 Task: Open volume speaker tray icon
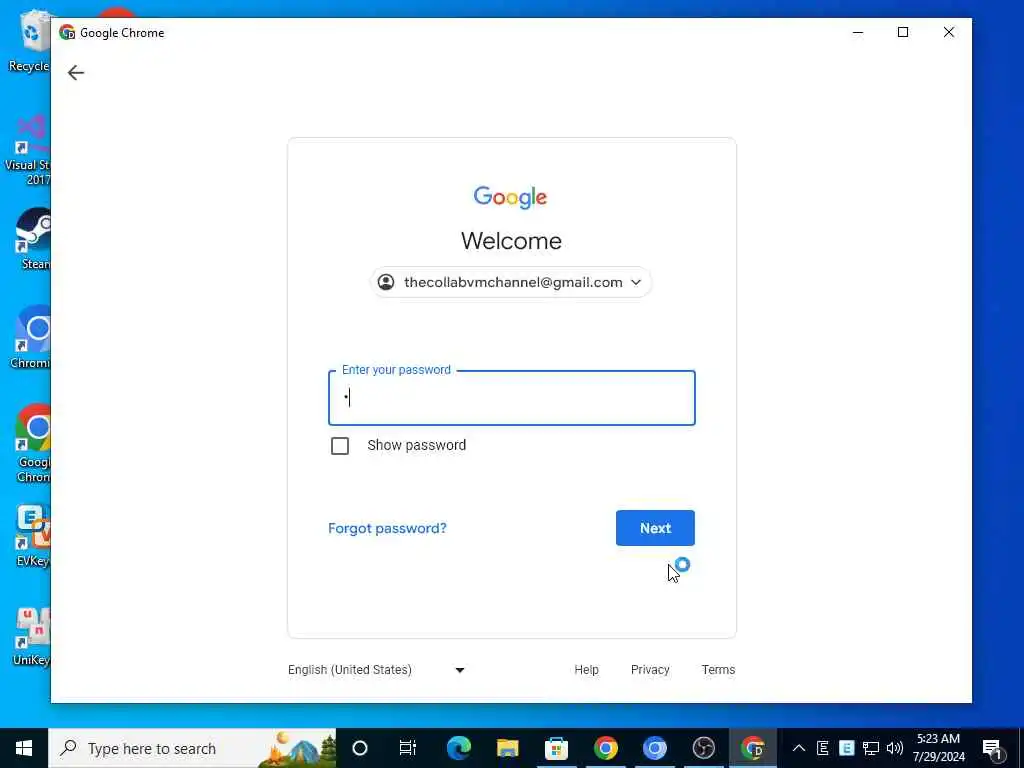point(895,748)
